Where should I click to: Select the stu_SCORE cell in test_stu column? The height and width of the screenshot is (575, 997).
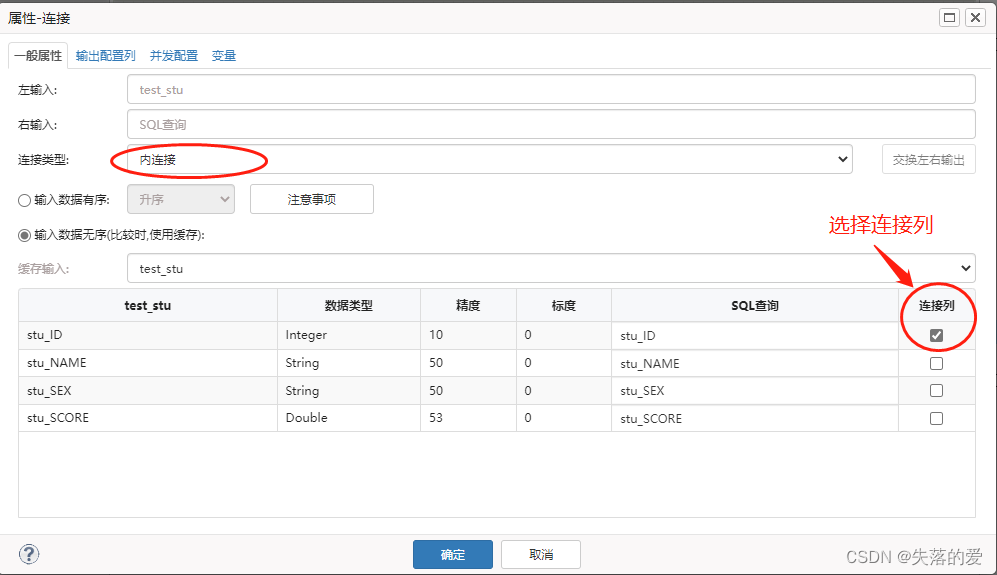pyautogui.click(x=148, y=418)
